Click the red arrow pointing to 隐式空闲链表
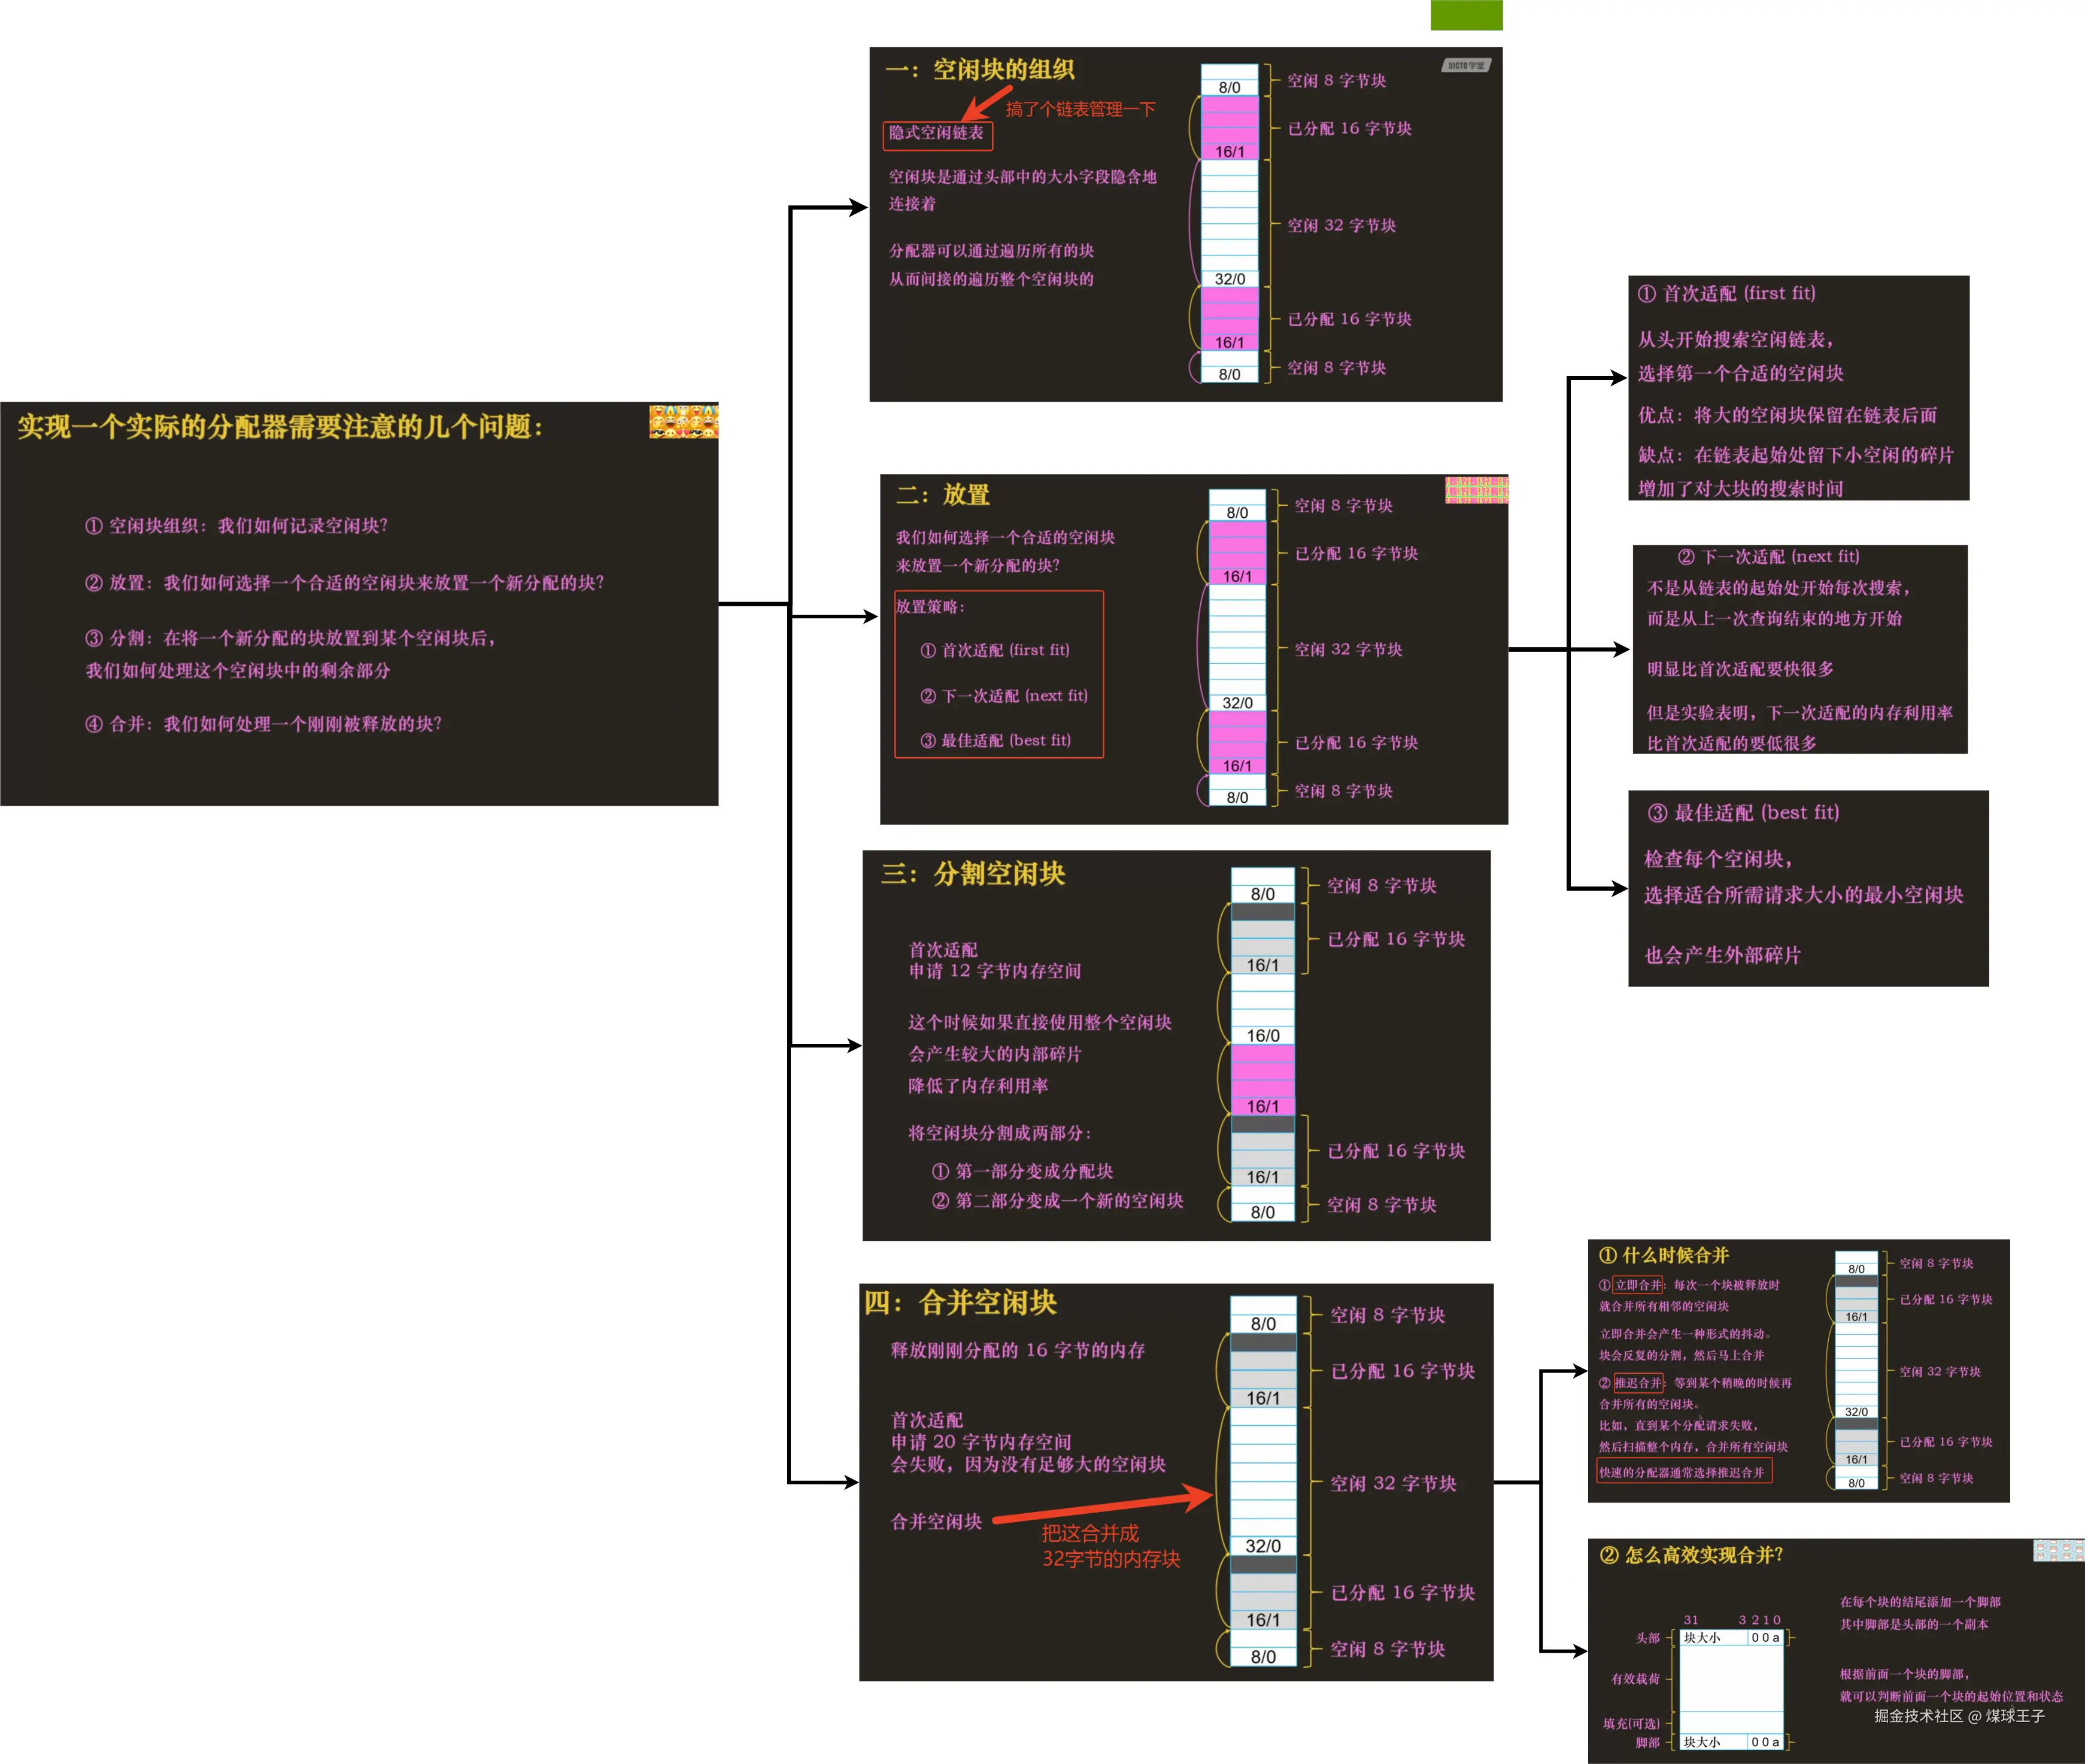The height and width of the screenshot is (1764, 2085). pyautogui.click(x=986, y=103)
